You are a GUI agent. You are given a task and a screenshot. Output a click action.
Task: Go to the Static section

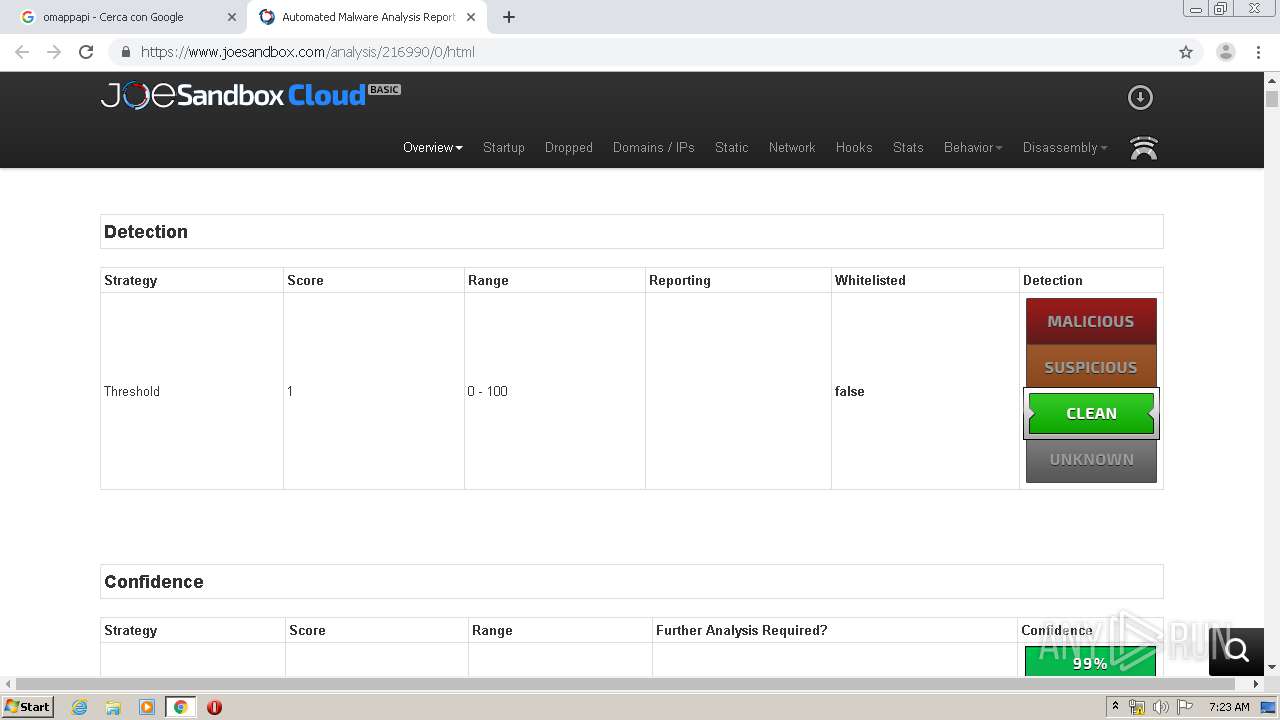pos(731,147)
